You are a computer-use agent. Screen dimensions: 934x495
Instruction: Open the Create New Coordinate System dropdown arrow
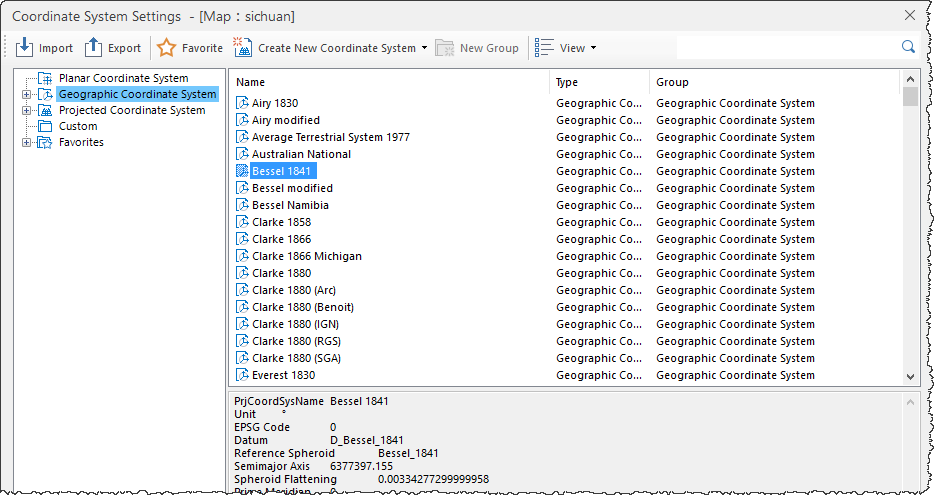[x=424, y=48]
